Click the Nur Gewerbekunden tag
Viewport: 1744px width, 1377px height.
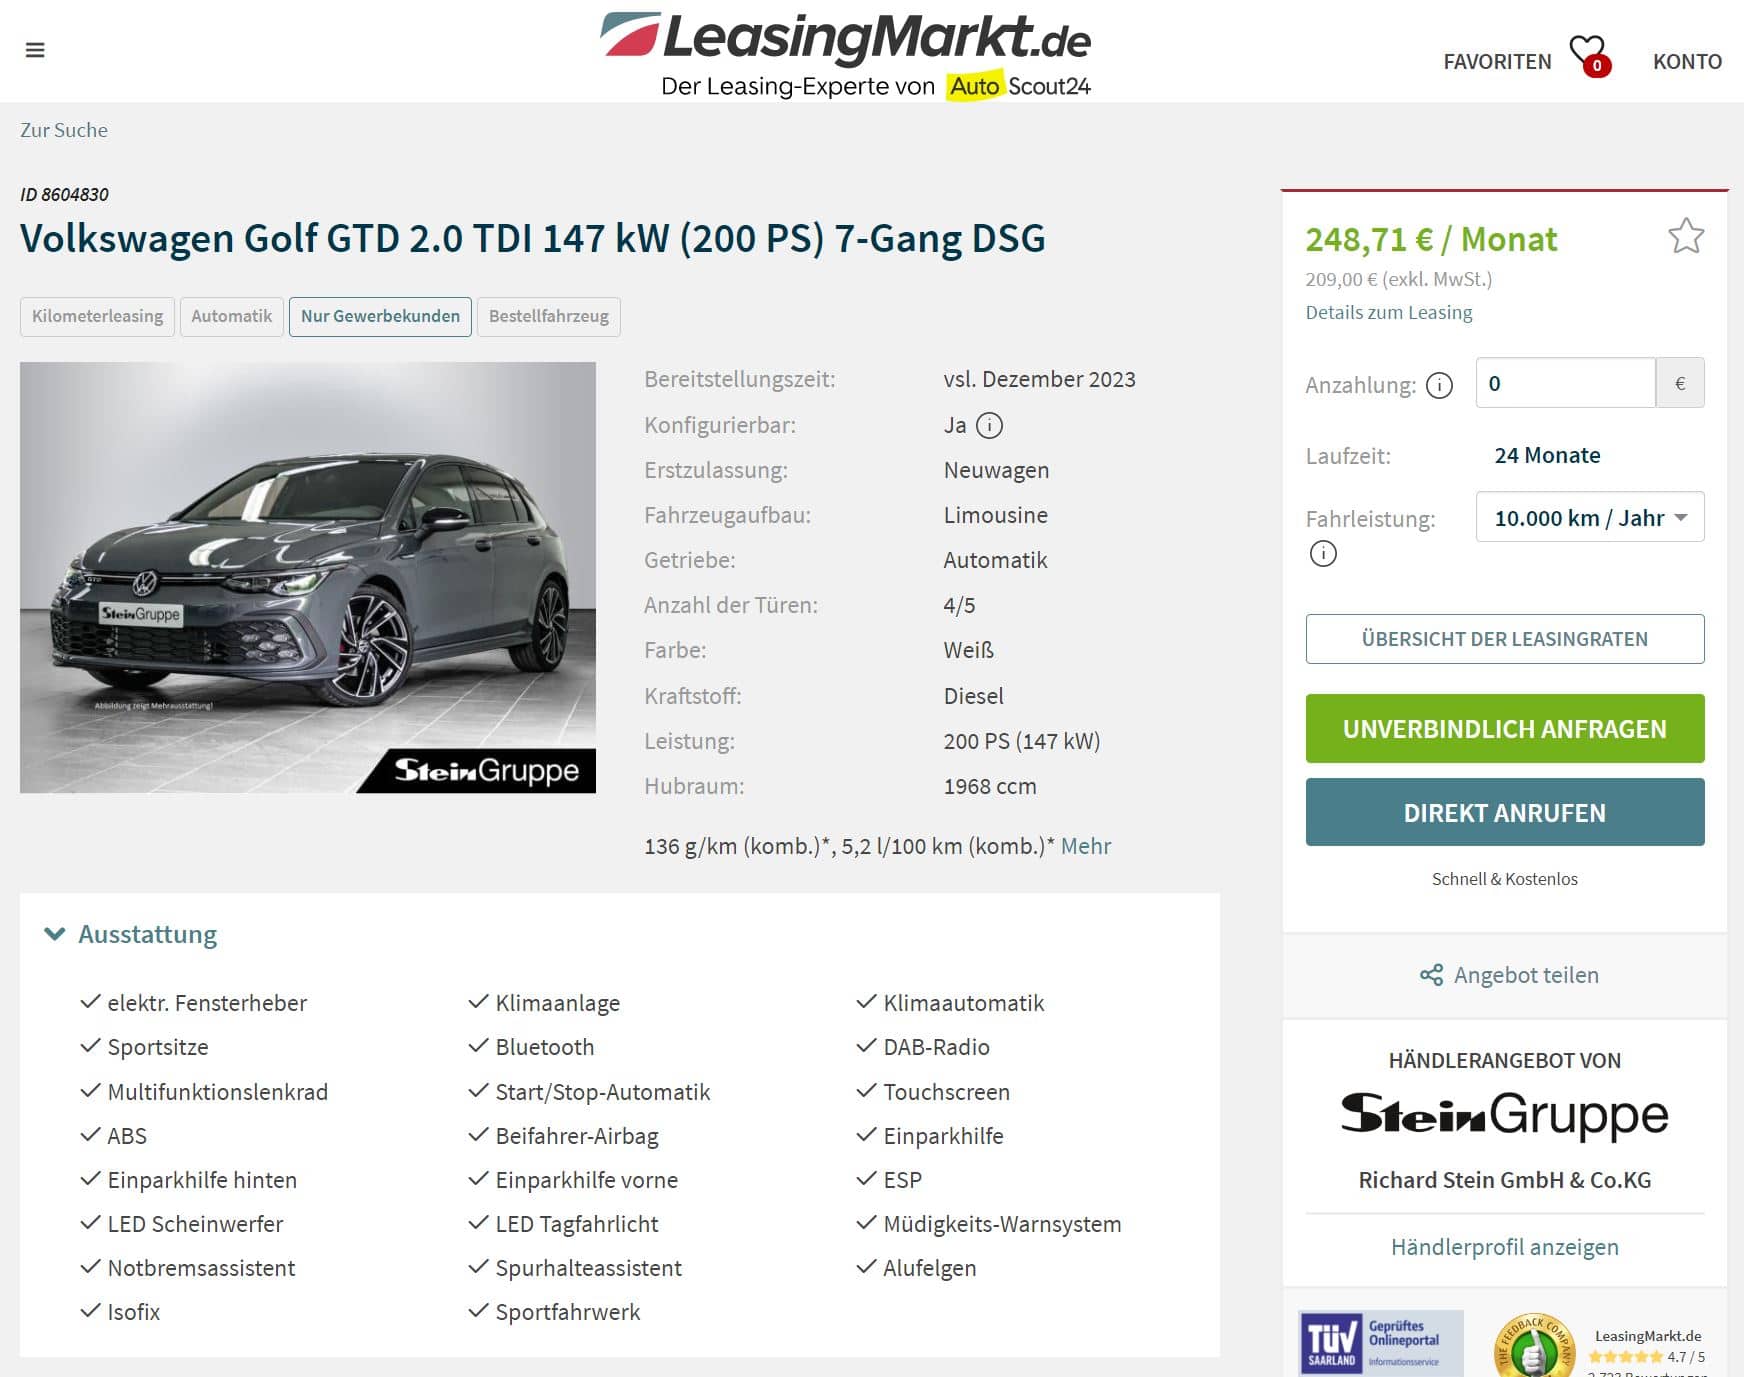click(x=380, y=316)
